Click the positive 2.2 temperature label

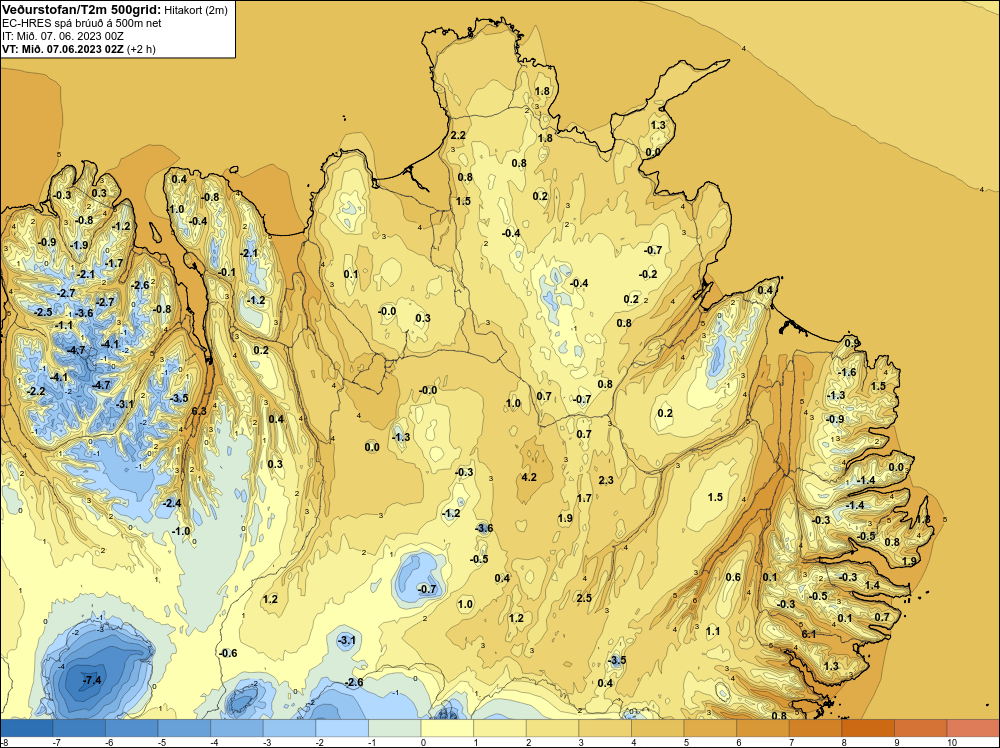[x=458, y=136]
